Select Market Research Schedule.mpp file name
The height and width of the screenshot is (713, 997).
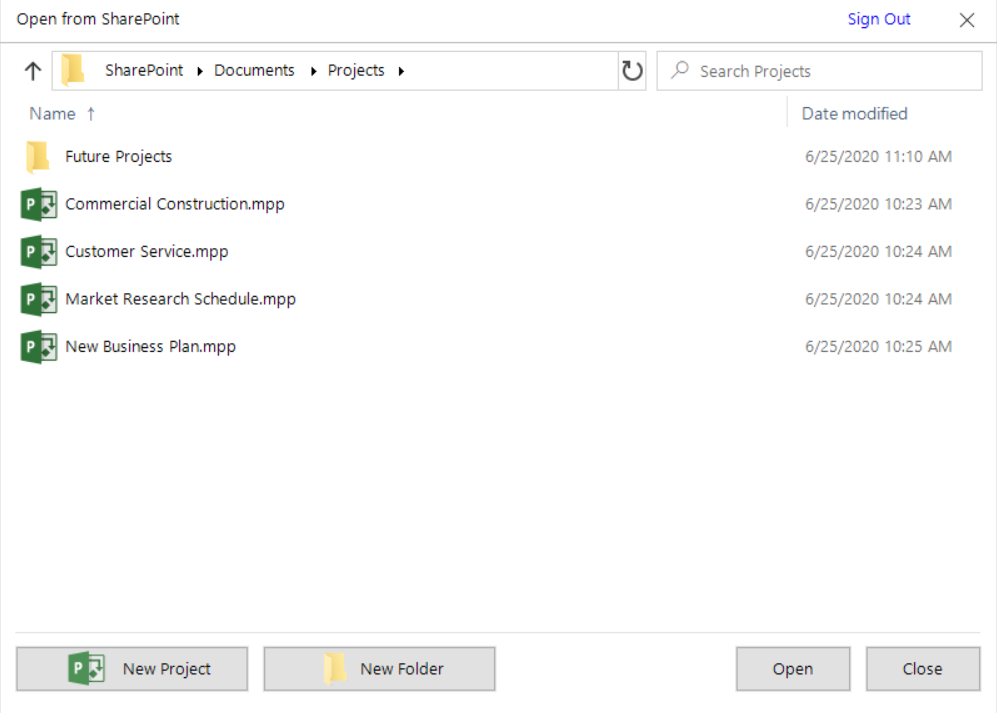pyautogui.click(x=181, y=300)
